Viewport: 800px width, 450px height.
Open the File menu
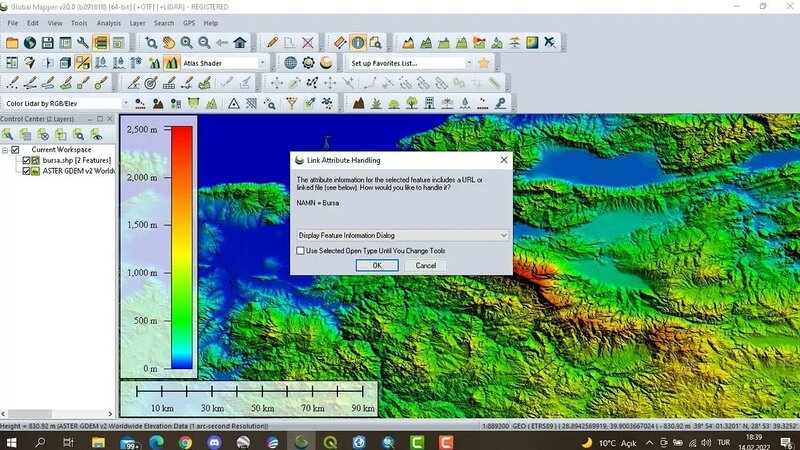click(x=13, y=23)
